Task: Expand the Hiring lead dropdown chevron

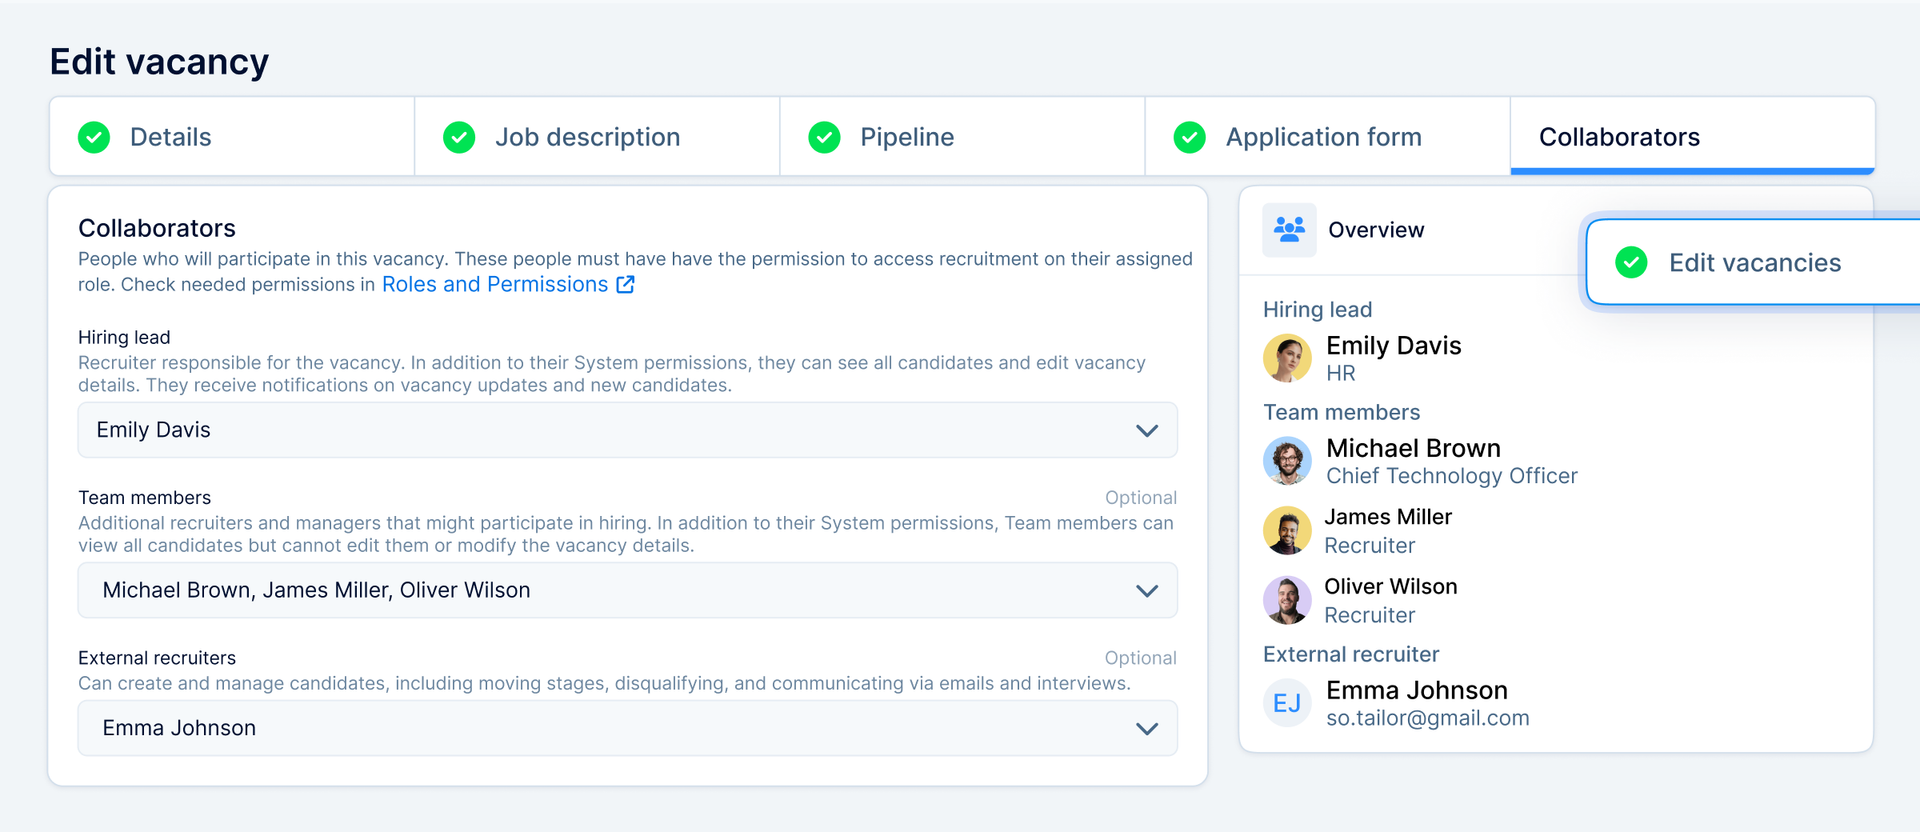Action: (x=1147, y=431)
